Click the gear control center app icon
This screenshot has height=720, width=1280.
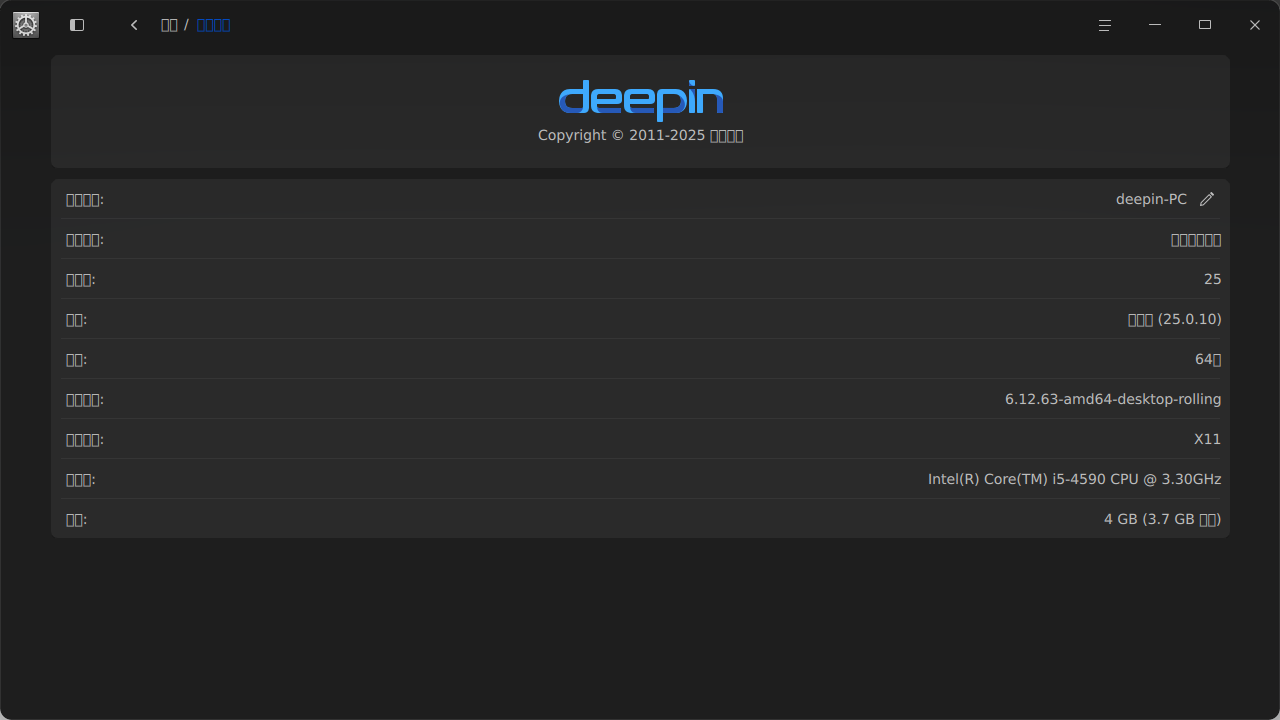pyautogui.click(x=26, y=25)
